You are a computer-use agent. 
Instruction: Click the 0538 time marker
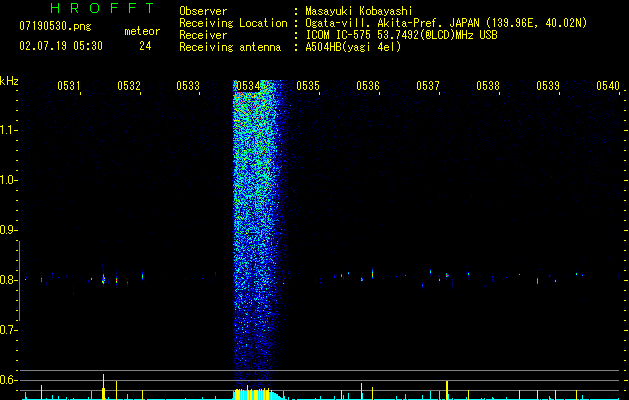tap(488, 86)
